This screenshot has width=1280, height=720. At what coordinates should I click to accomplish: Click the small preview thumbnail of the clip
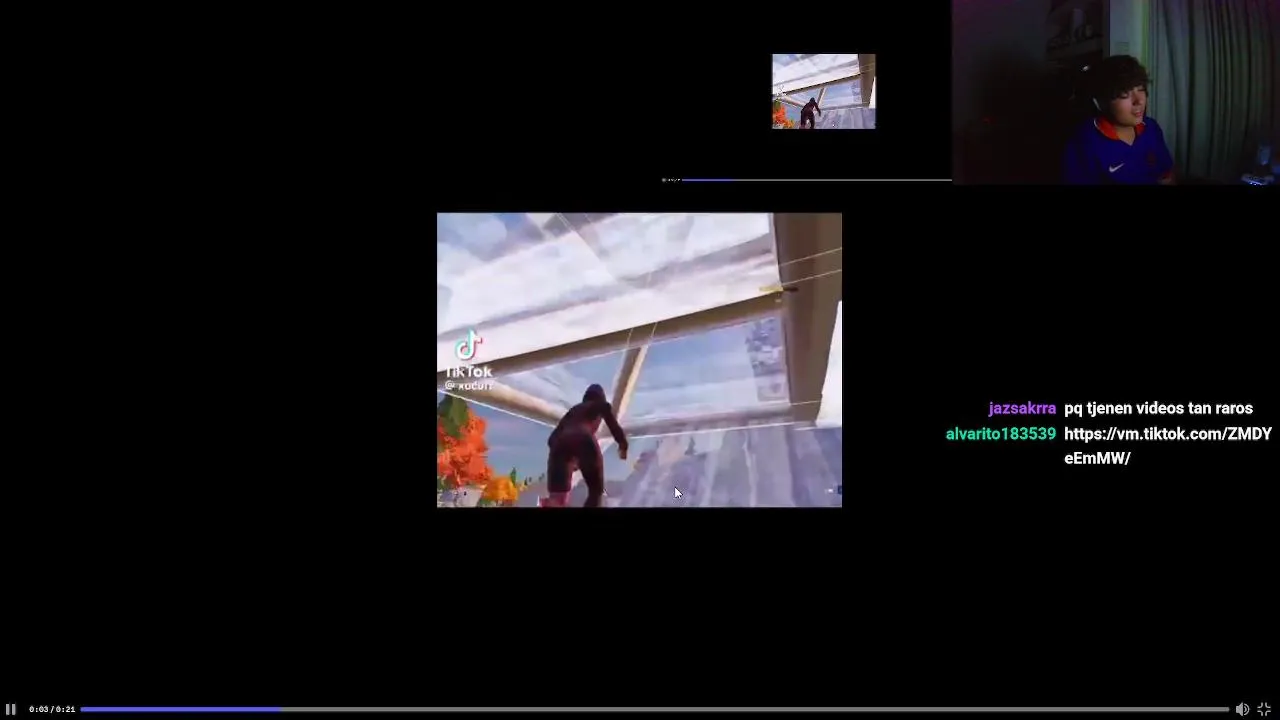(823, 91)
